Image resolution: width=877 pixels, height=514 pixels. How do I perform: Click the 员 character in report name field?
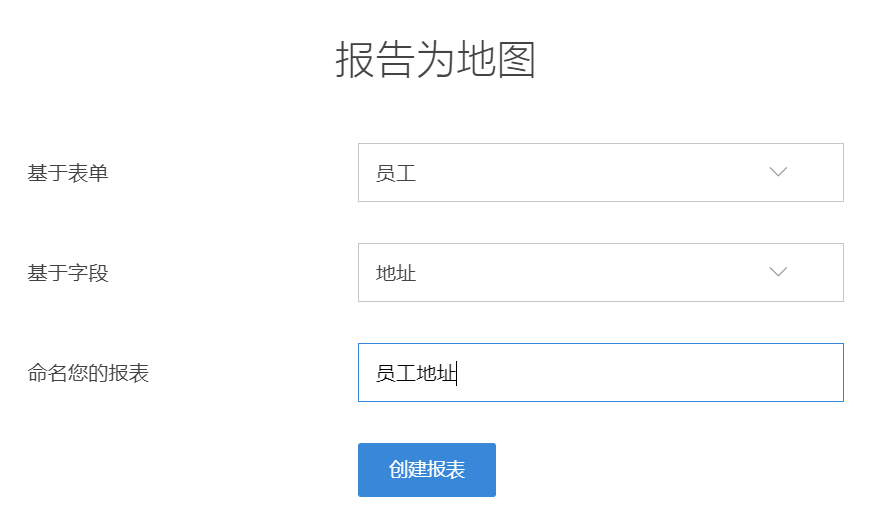tap(385, 373)
